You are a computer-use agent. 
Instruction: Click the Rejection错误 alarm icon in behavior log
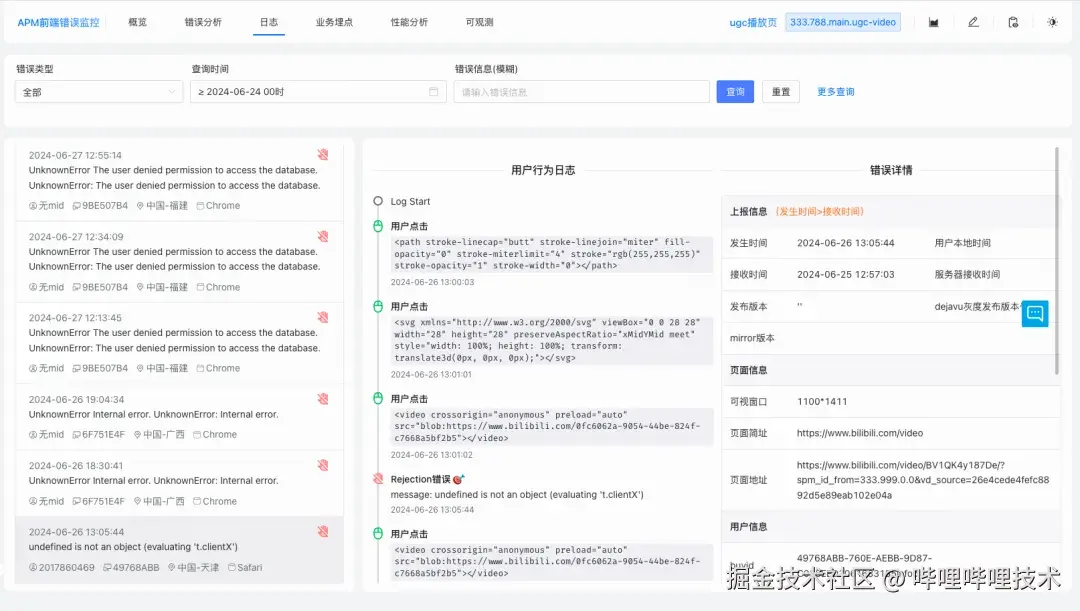[380, 479]
